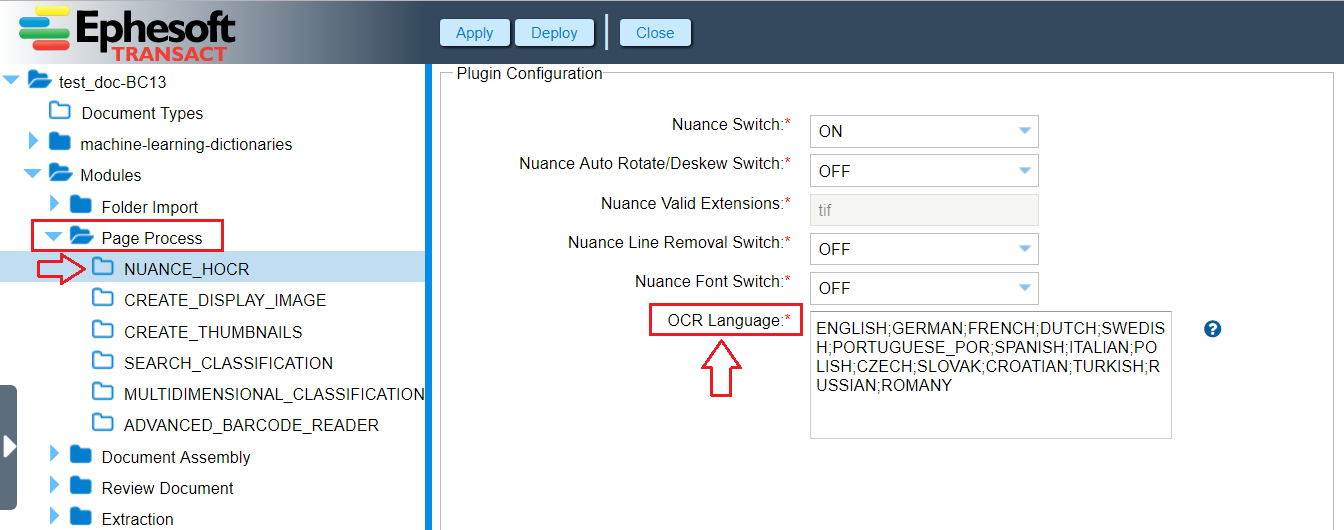Click the NUANCE_HOCR folder icon
Screen dimensions: 1344x530
click(x=103, y=267)
